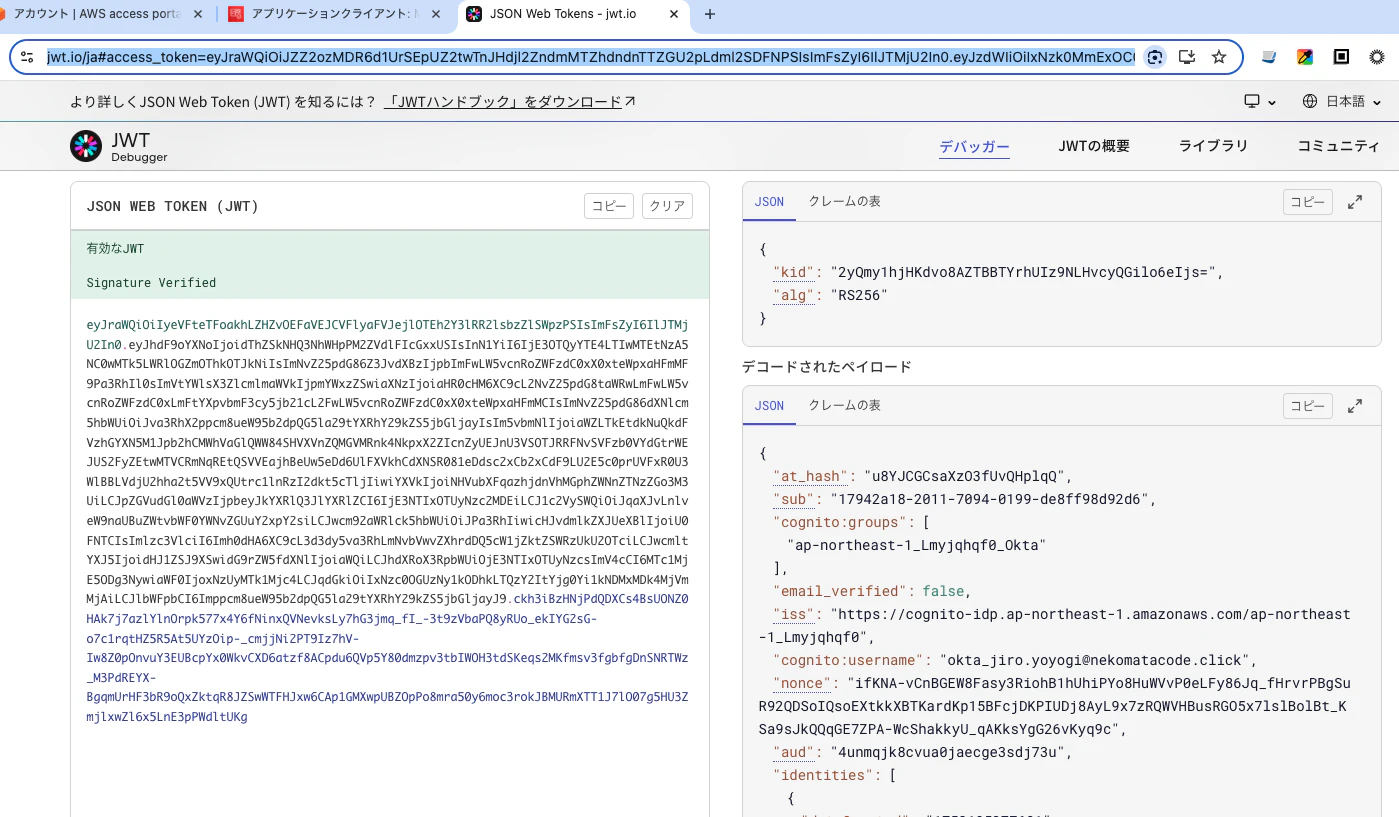Open a new browser tab
The width and height of the screenshot is (1399, 817).
(710, 14)
